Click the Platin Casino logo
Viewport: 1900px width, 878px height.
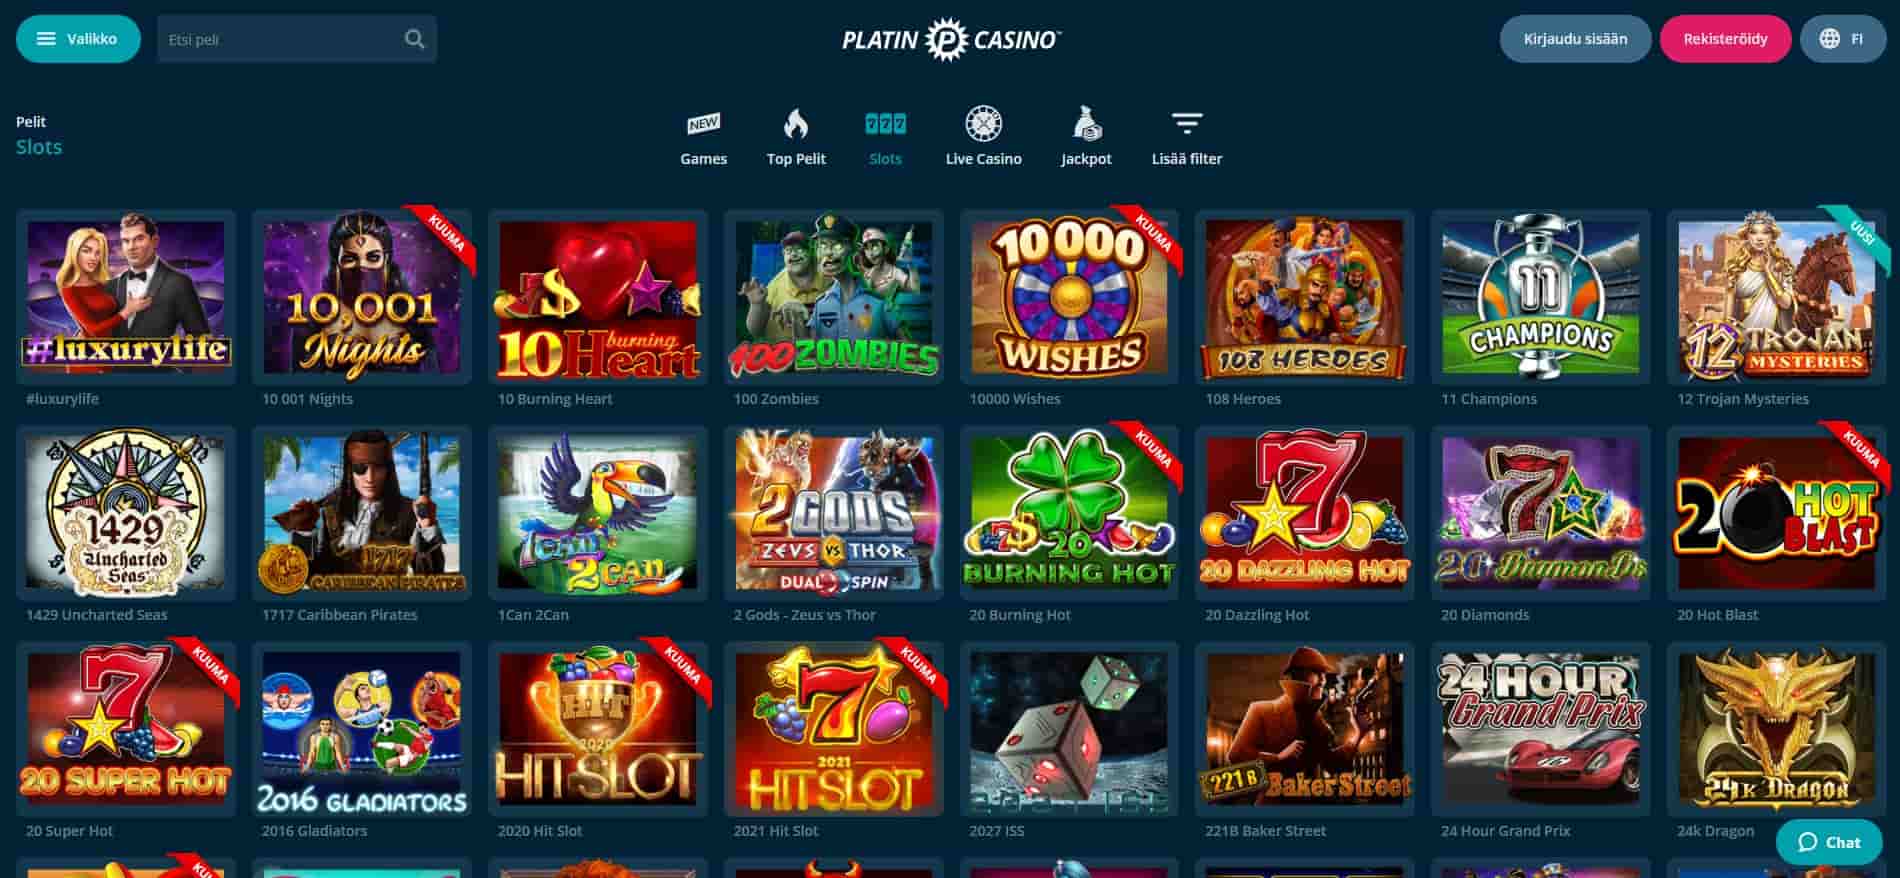(x=950, y=39)
